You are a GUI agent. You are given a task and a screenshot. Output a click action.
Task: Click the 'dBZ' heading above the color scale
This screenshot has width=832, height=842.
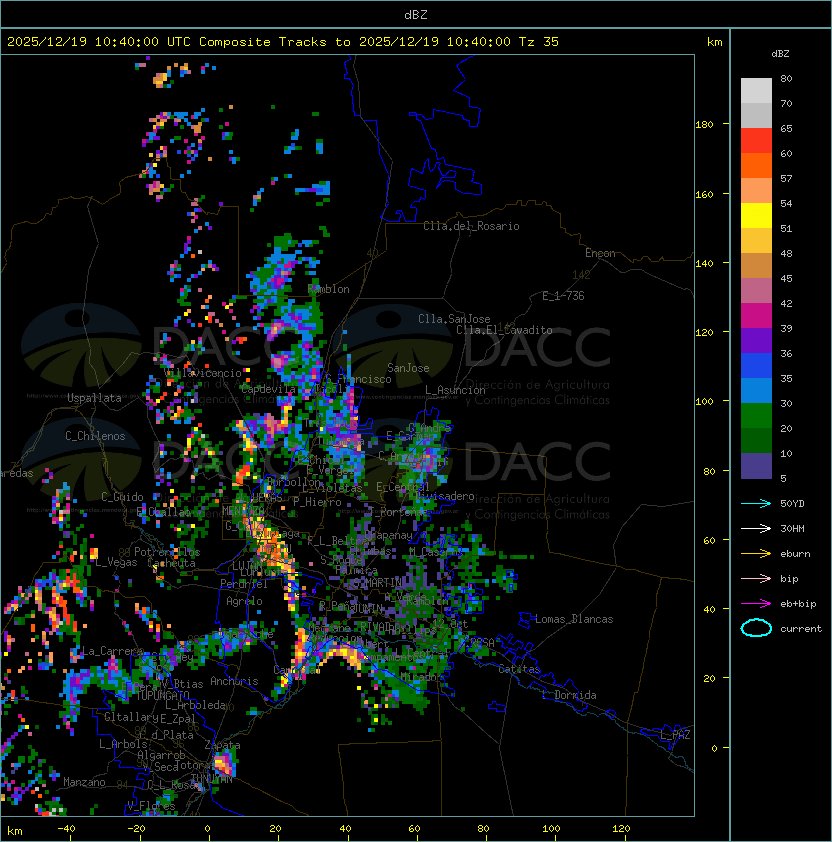point(780,54)
